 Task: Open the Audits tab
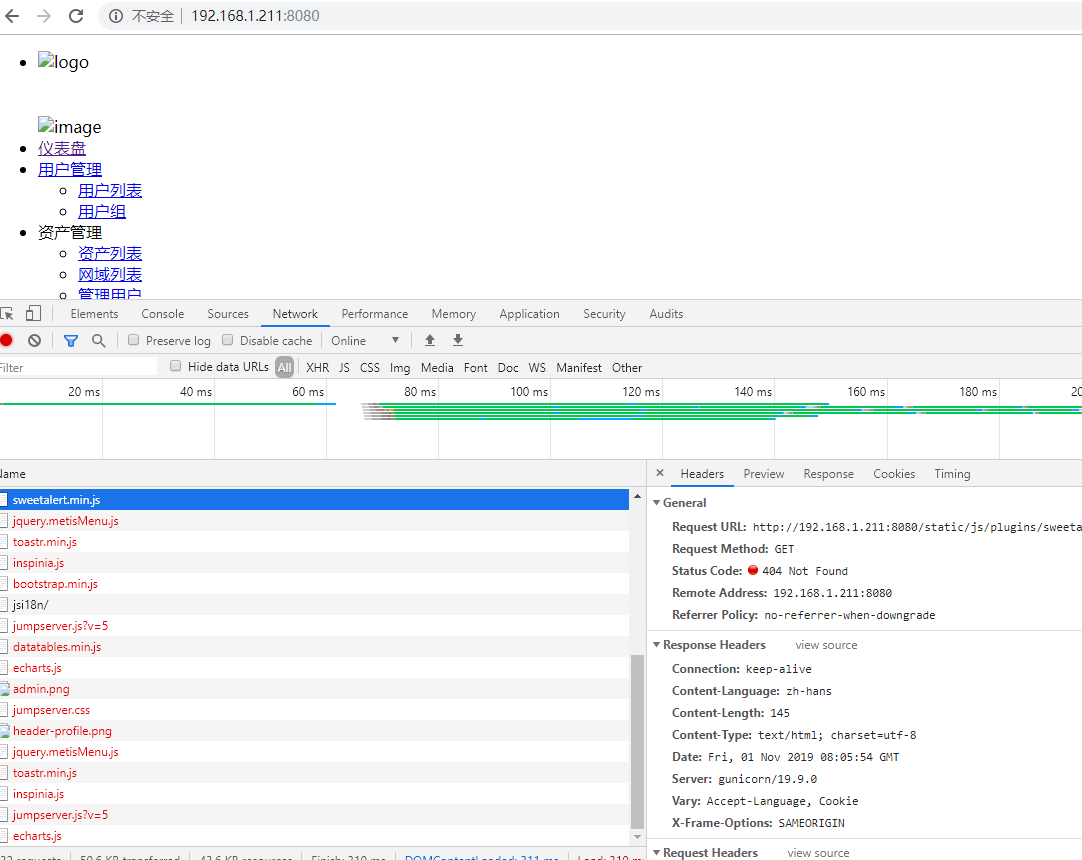666,314
